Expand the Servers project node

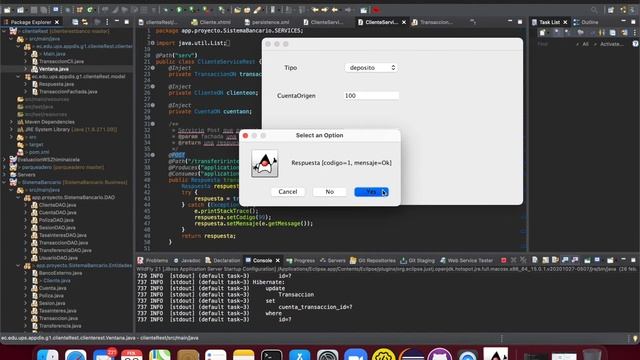pos(4,175)
